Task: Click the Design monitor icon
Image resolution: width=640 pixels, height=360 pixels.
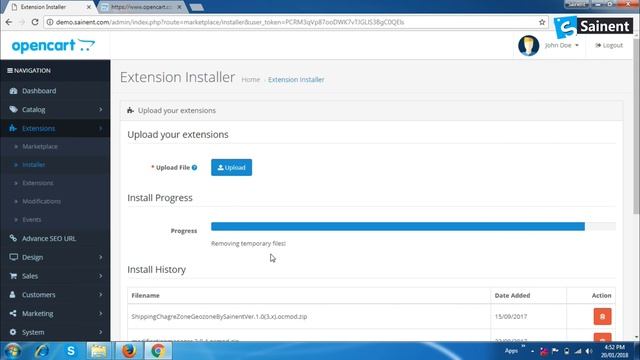Action: [x=13, y=257]
